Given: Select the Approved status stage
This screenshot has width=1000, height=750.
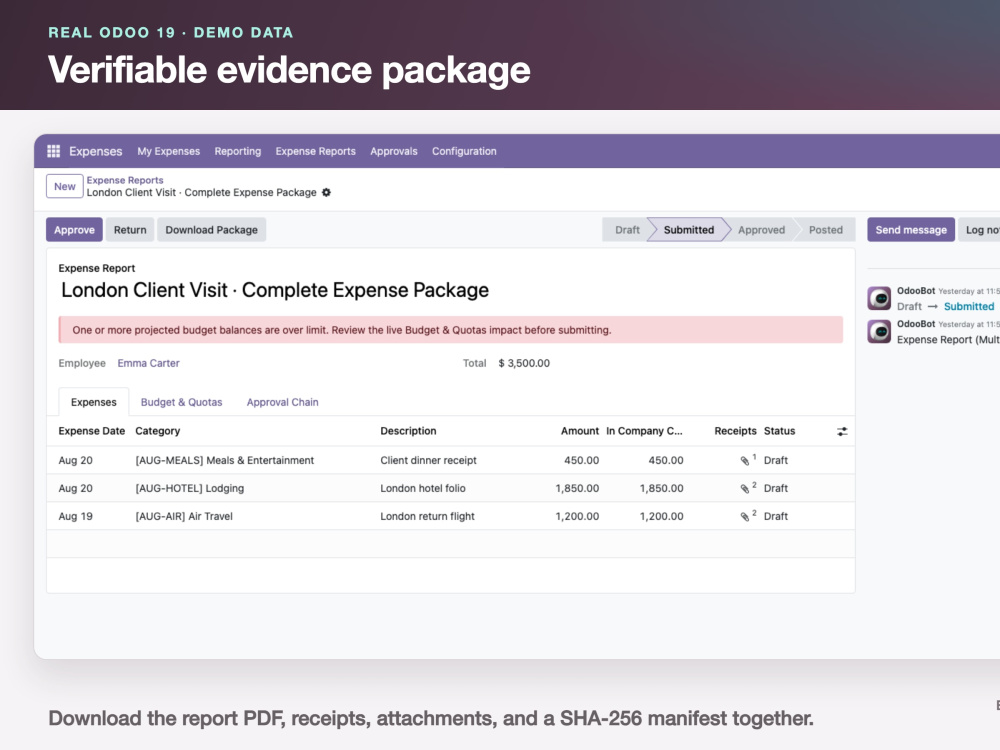Looking at the screenshot, I should pyautogui.click(x=761, y=230).
